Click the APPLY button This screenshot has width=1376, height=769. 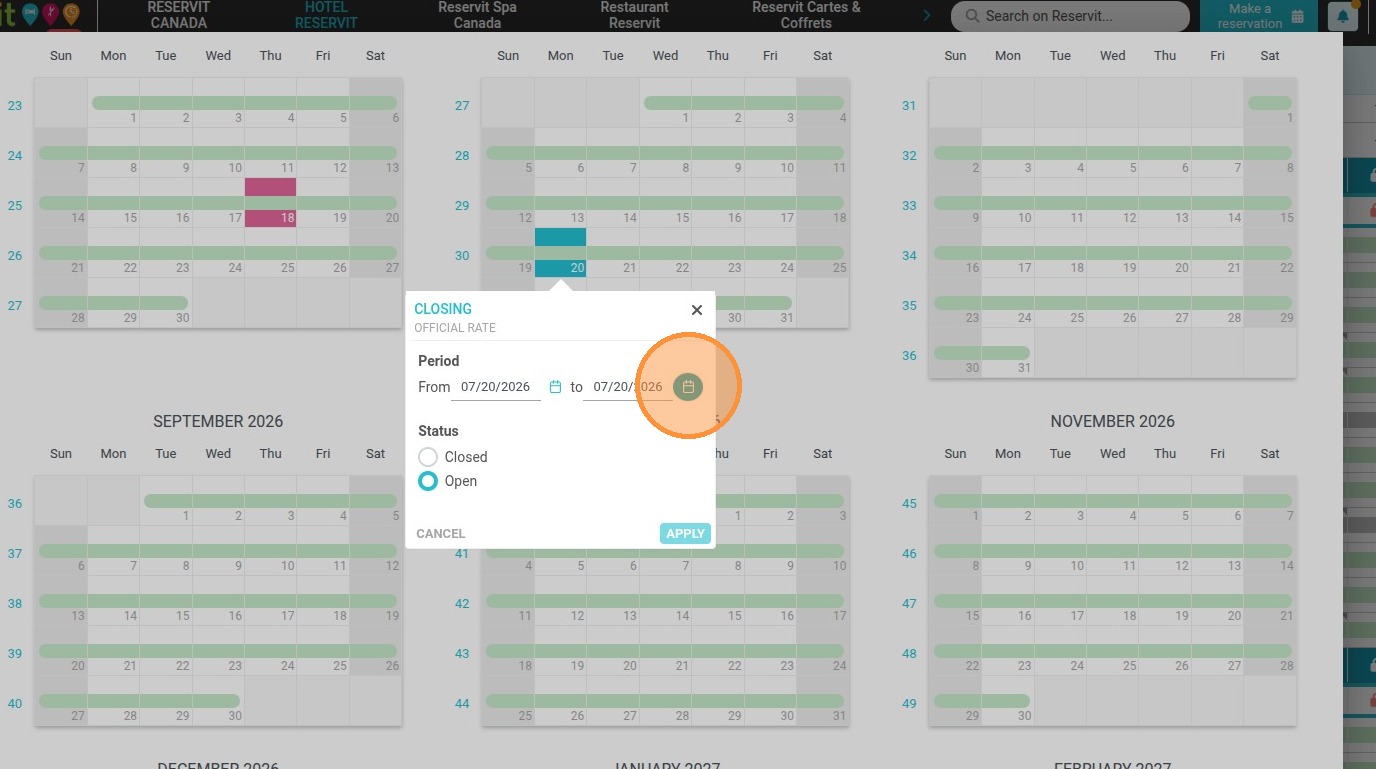point(685,533)
